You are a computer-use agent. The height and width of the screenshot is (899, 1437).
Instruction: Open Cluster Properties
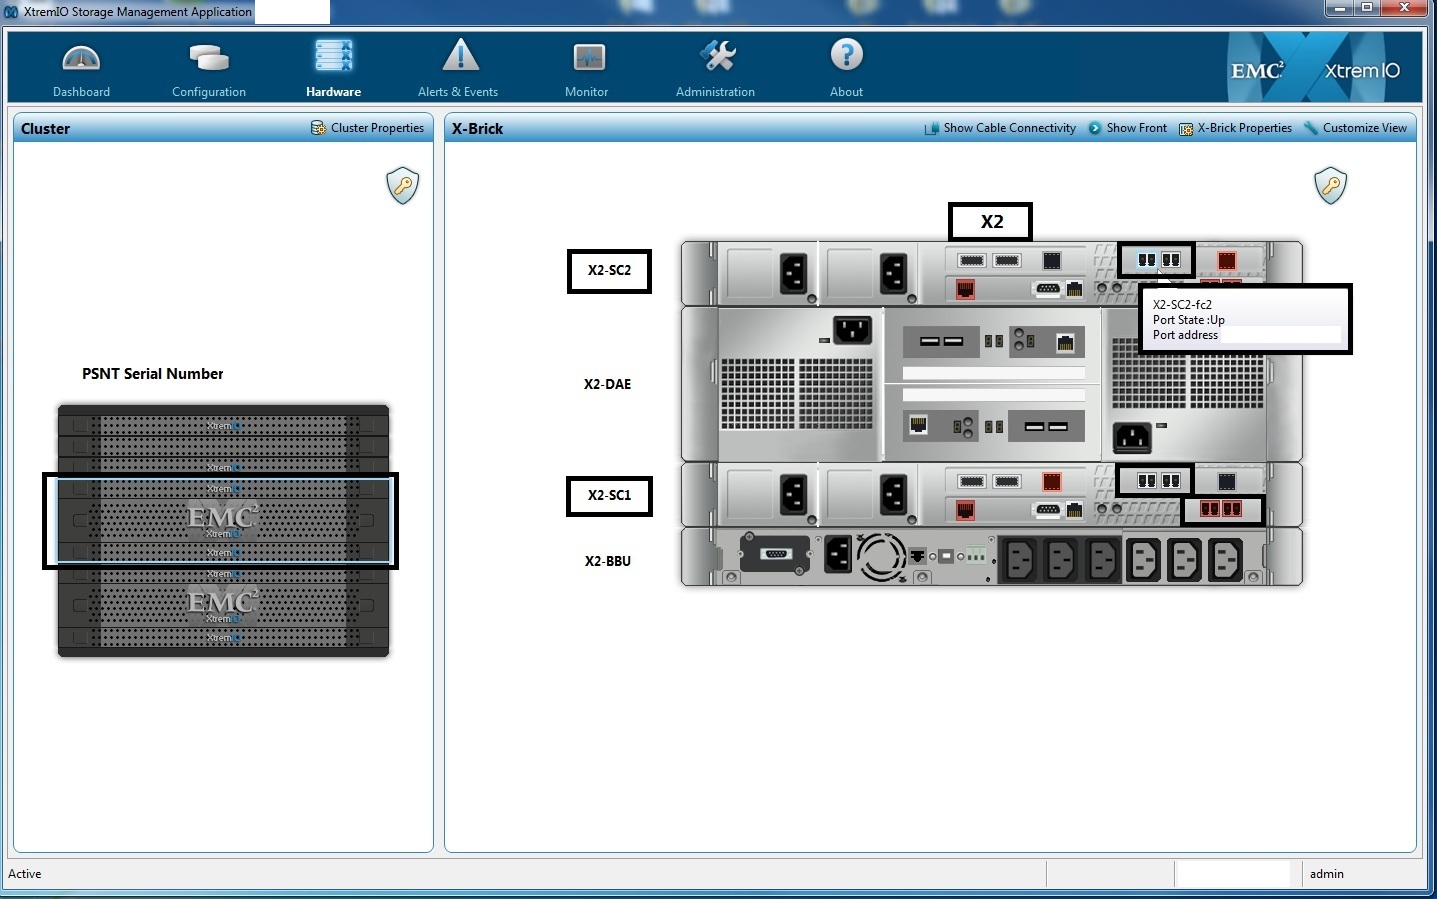[x=368, y=128]
